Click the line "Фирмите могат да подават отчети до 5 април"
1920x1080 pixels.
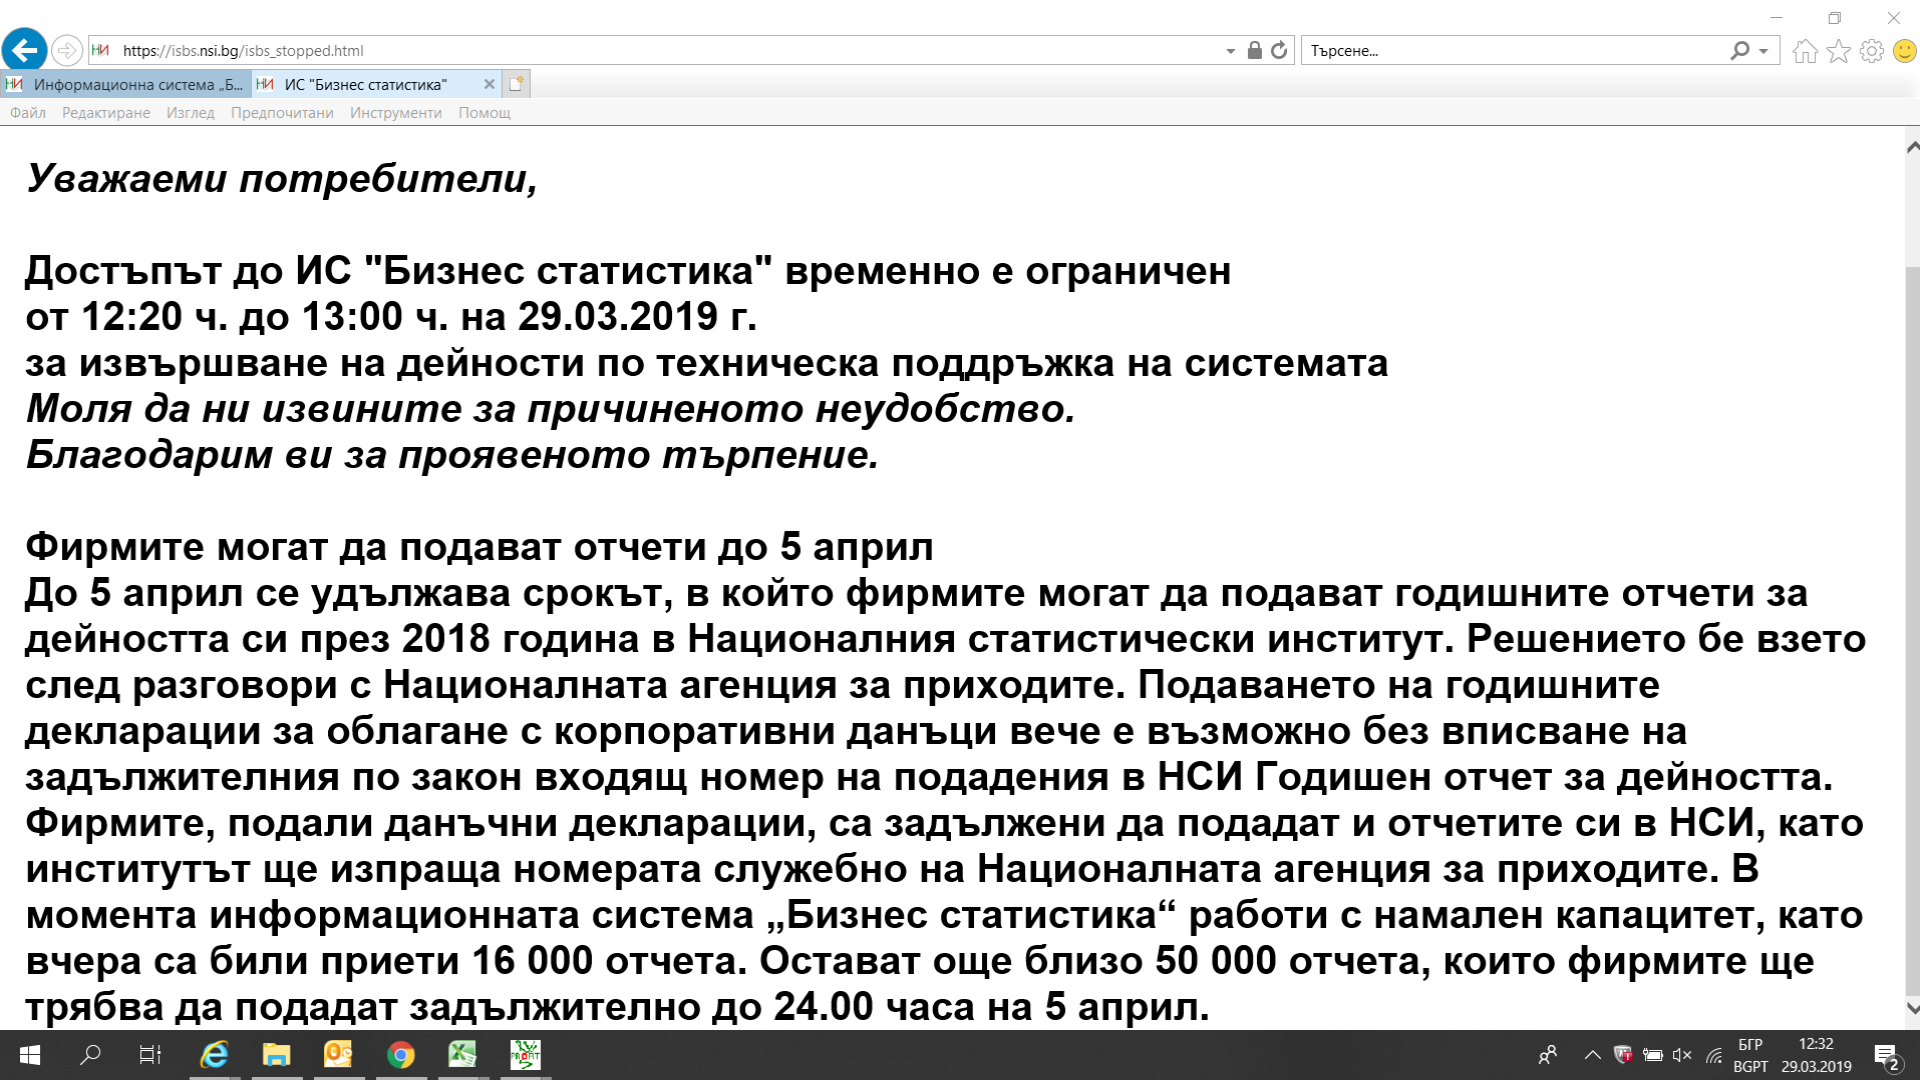[x=479, y=547]
